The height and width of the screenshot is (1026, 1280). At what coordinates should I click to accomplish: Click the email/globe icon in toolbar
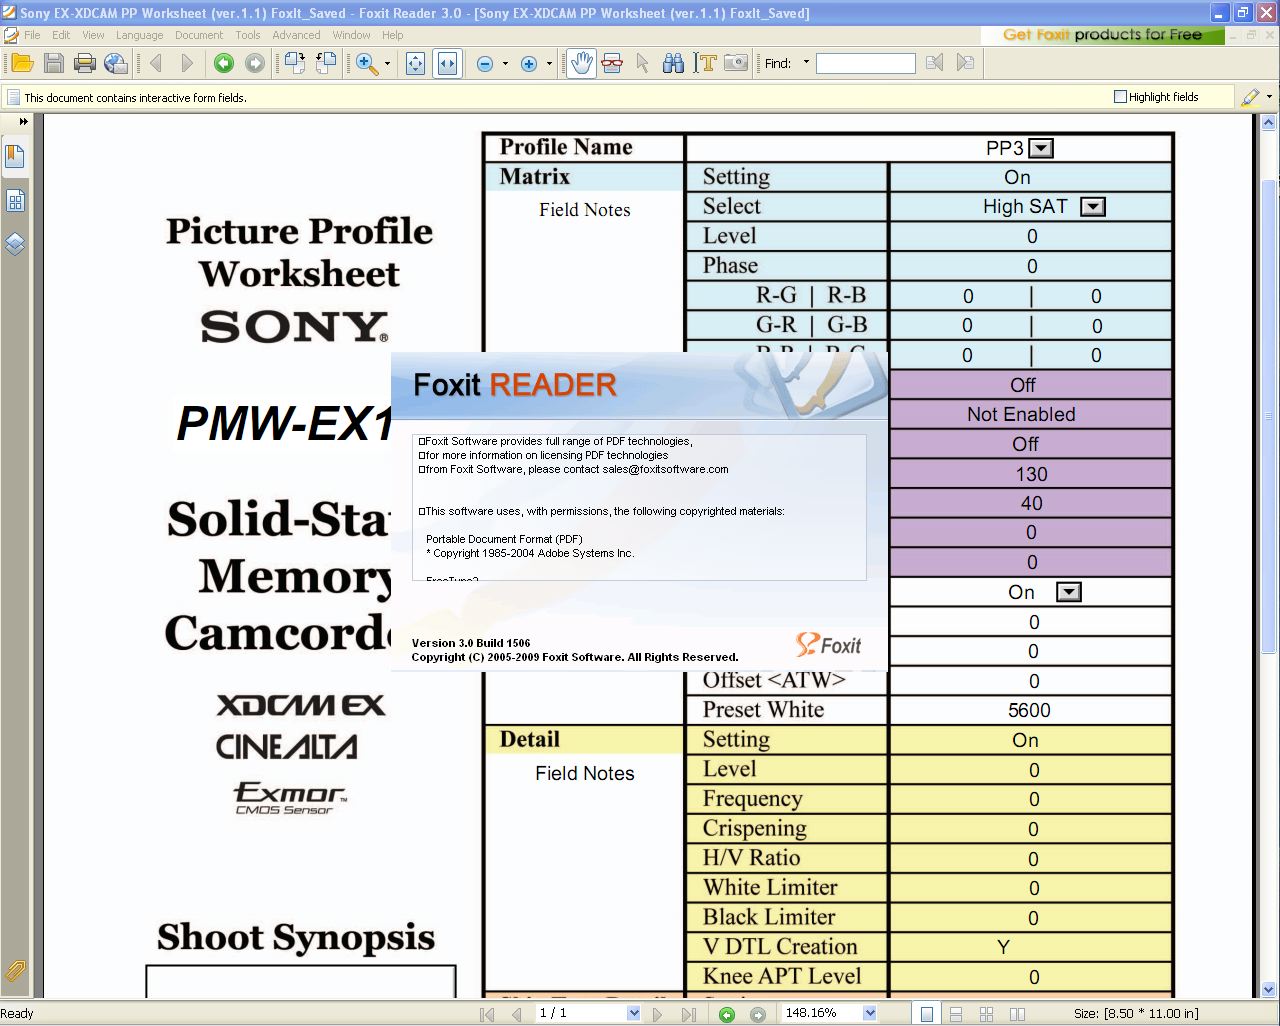(116, 63)
